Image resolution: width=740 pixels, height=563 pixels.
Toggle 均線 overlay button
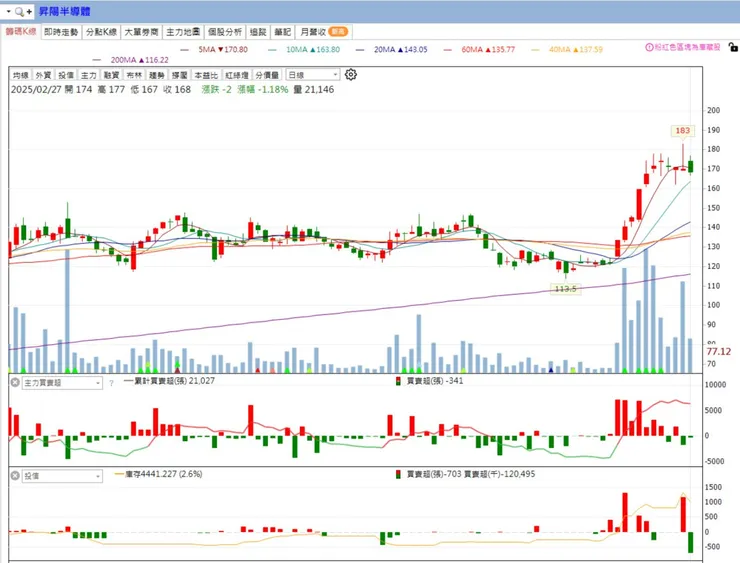pos(20,75)
